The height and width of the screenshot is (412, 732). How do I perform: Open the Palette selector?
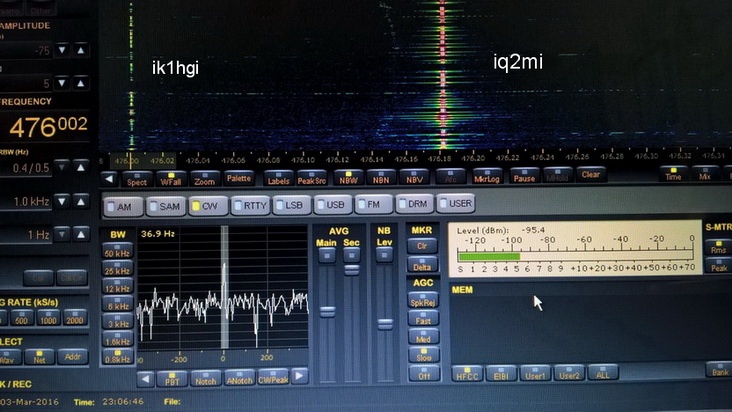tap(239, 178)
